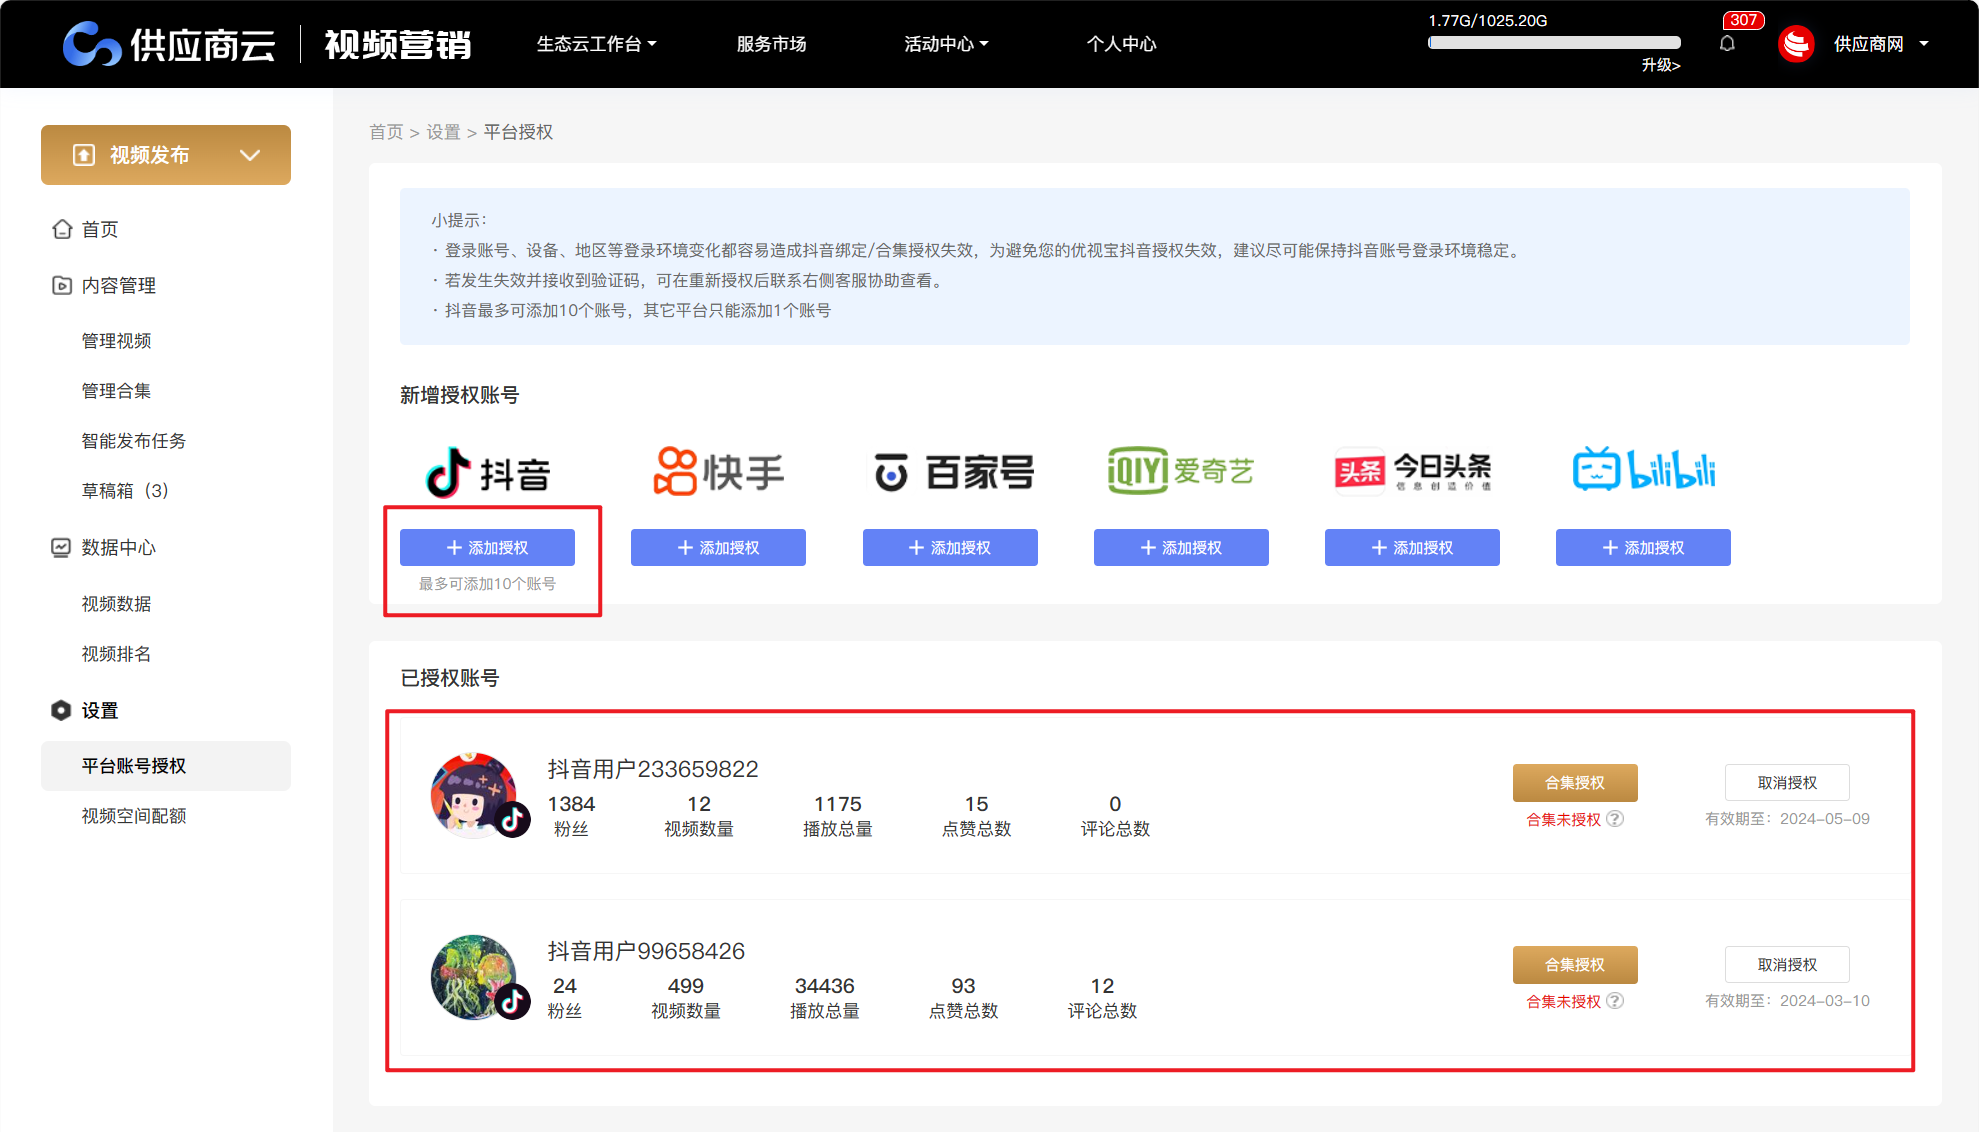Click the 内容管理 folder icon
Image resolution: width=1979 pixels, height=1132 pixels.
(62, 285)
